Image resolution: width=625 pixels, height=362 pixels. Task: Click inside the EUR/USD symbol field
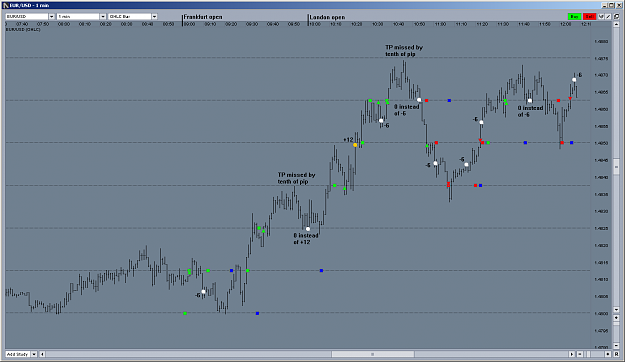(27, 16)
